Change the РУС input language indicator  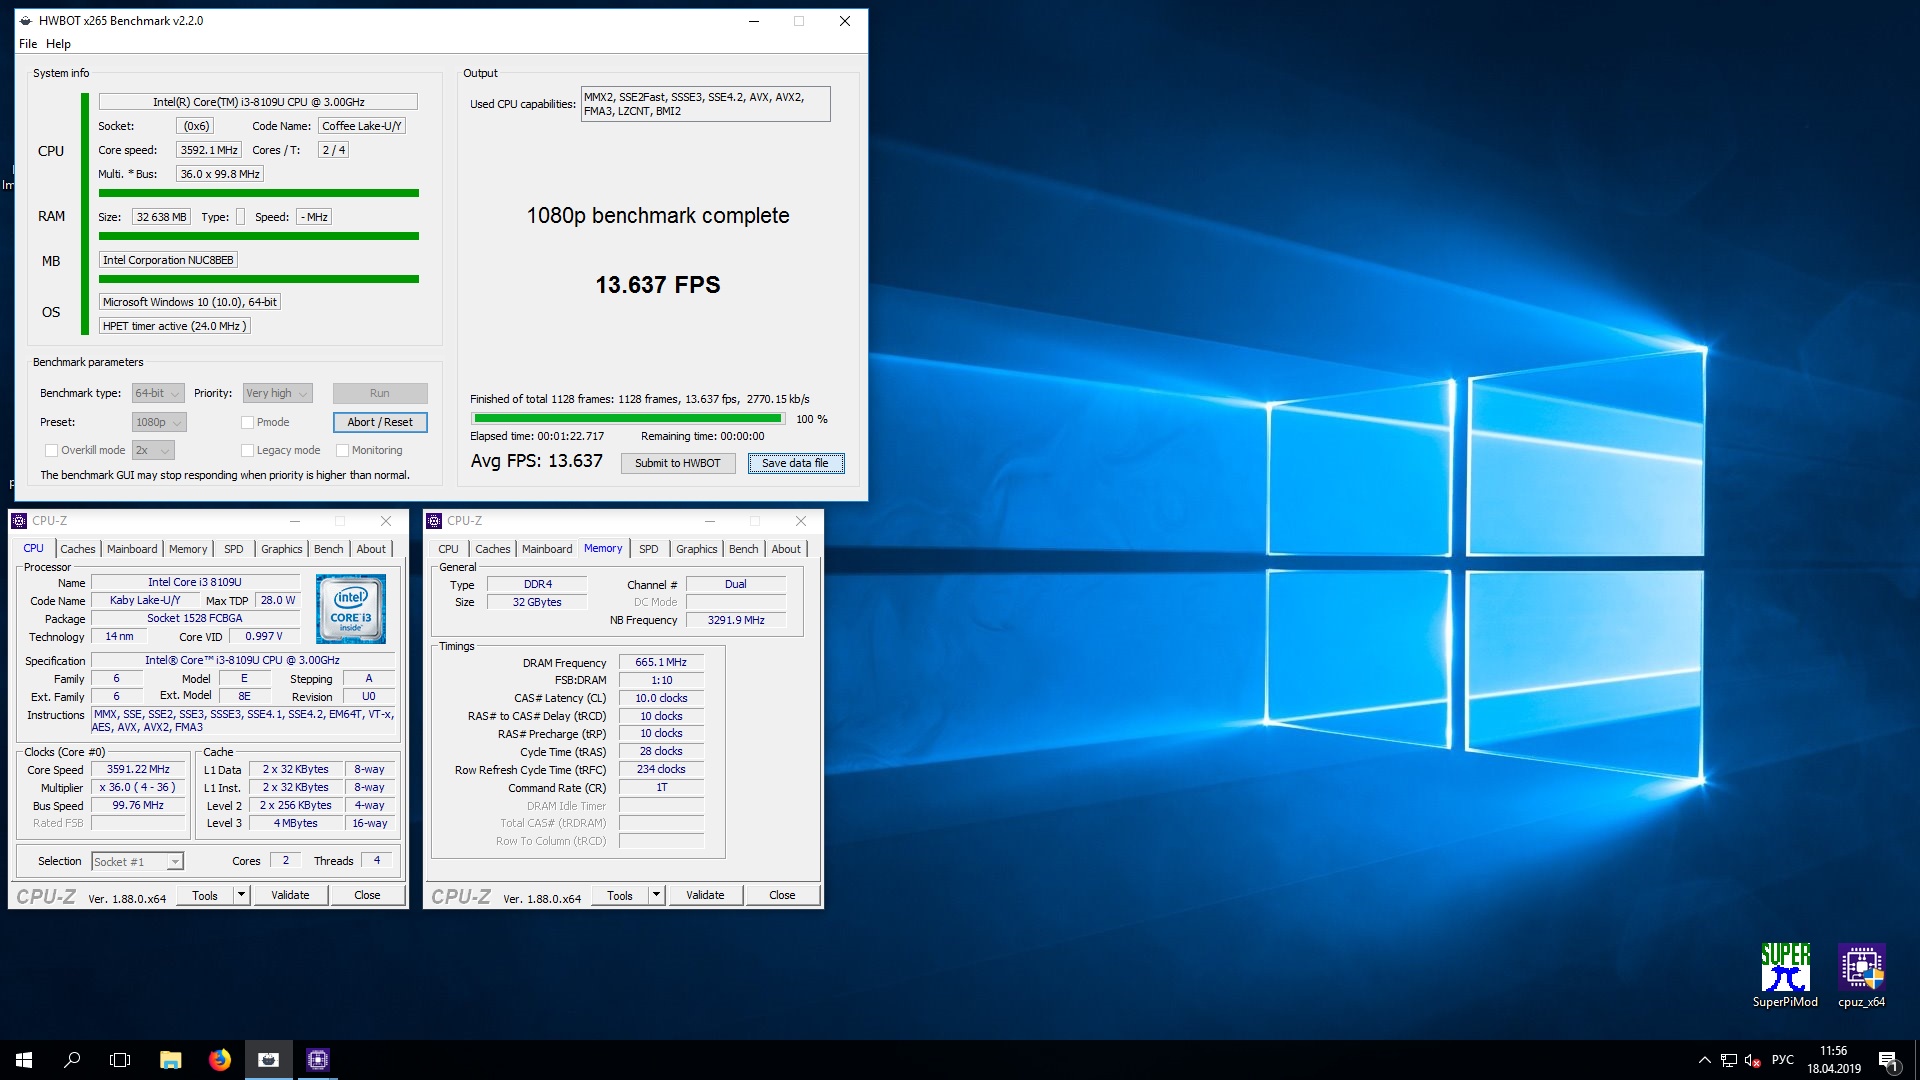tap(1783, 1060)
